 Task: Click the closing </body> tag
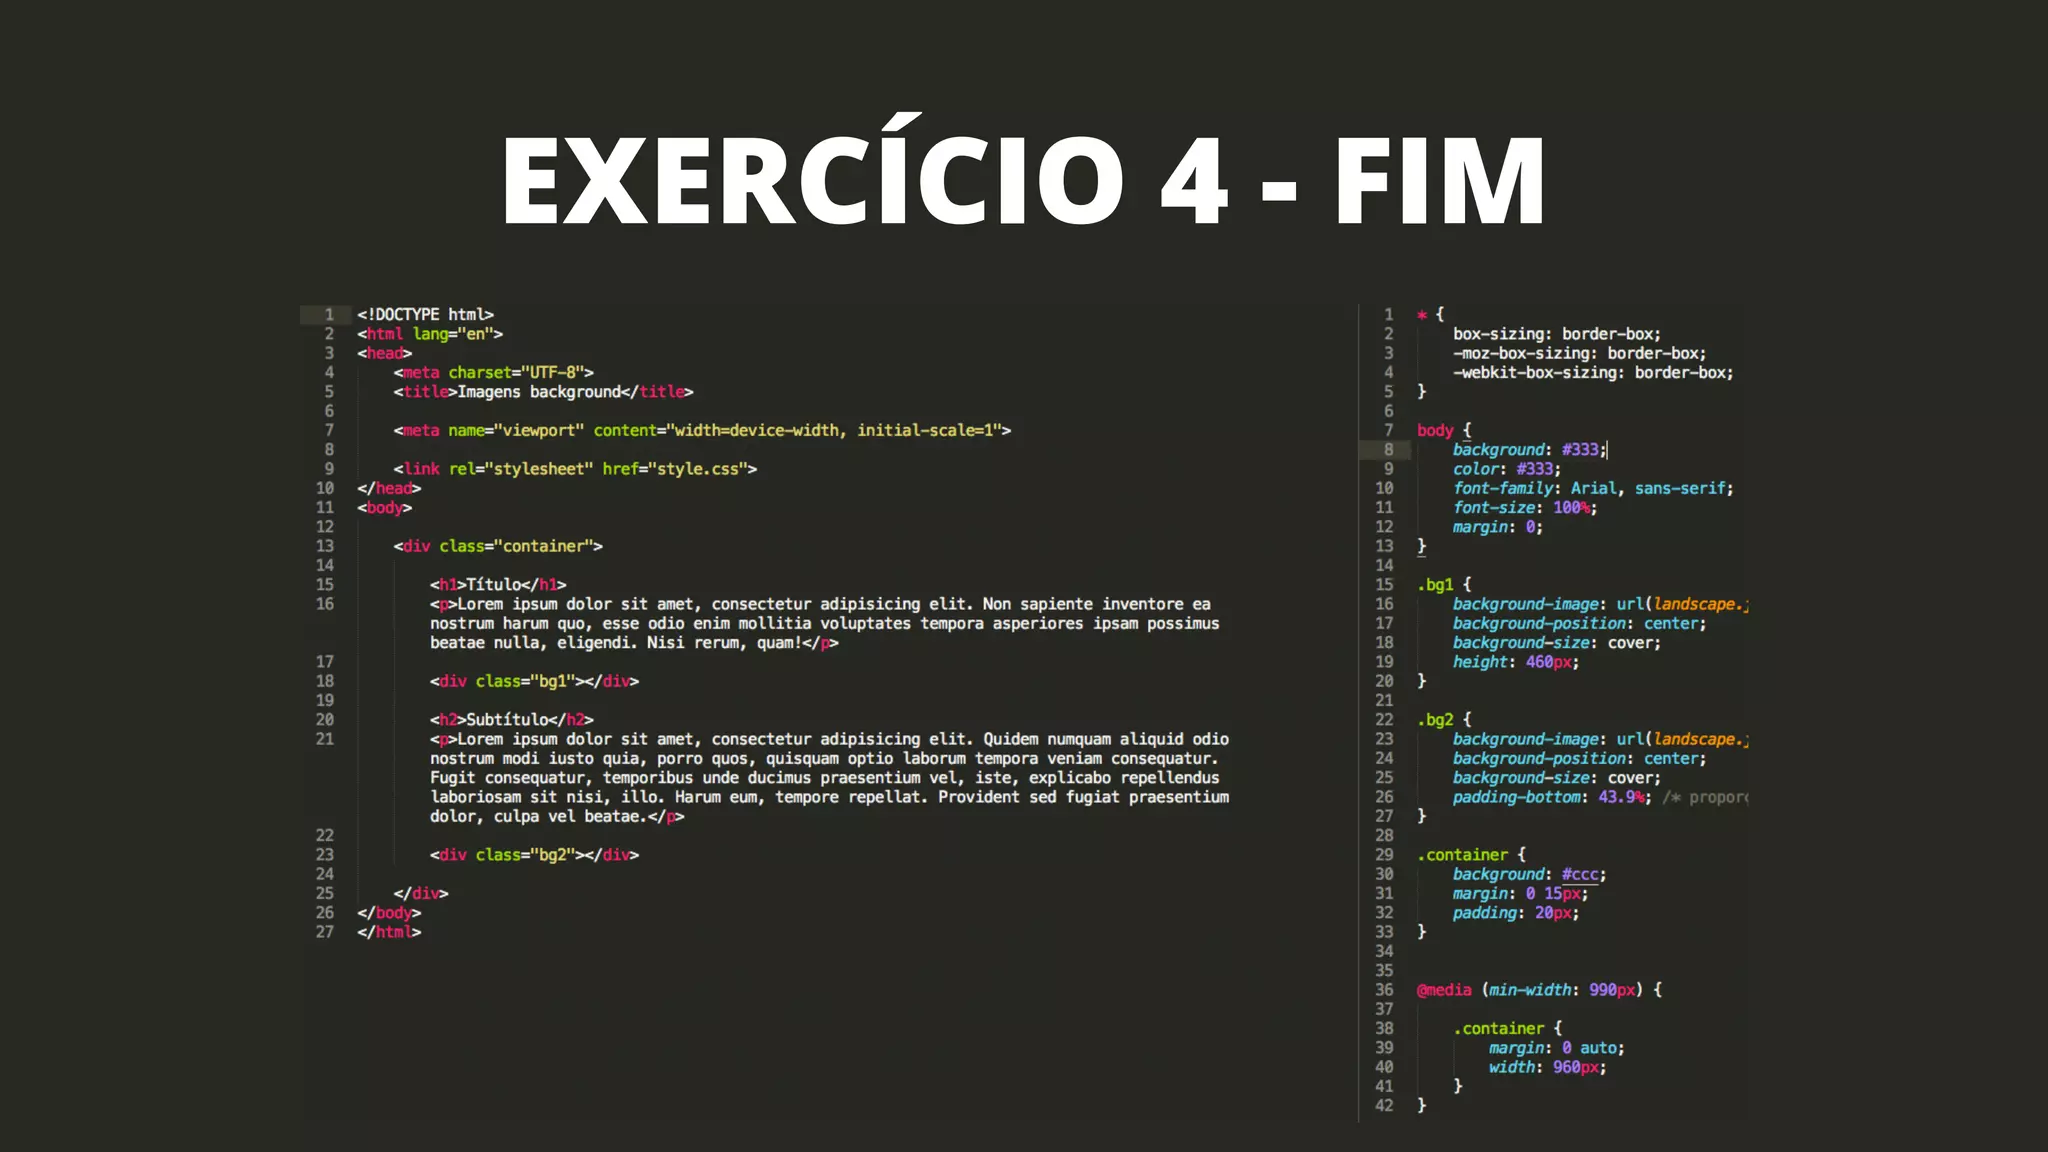tap(389, 913)
